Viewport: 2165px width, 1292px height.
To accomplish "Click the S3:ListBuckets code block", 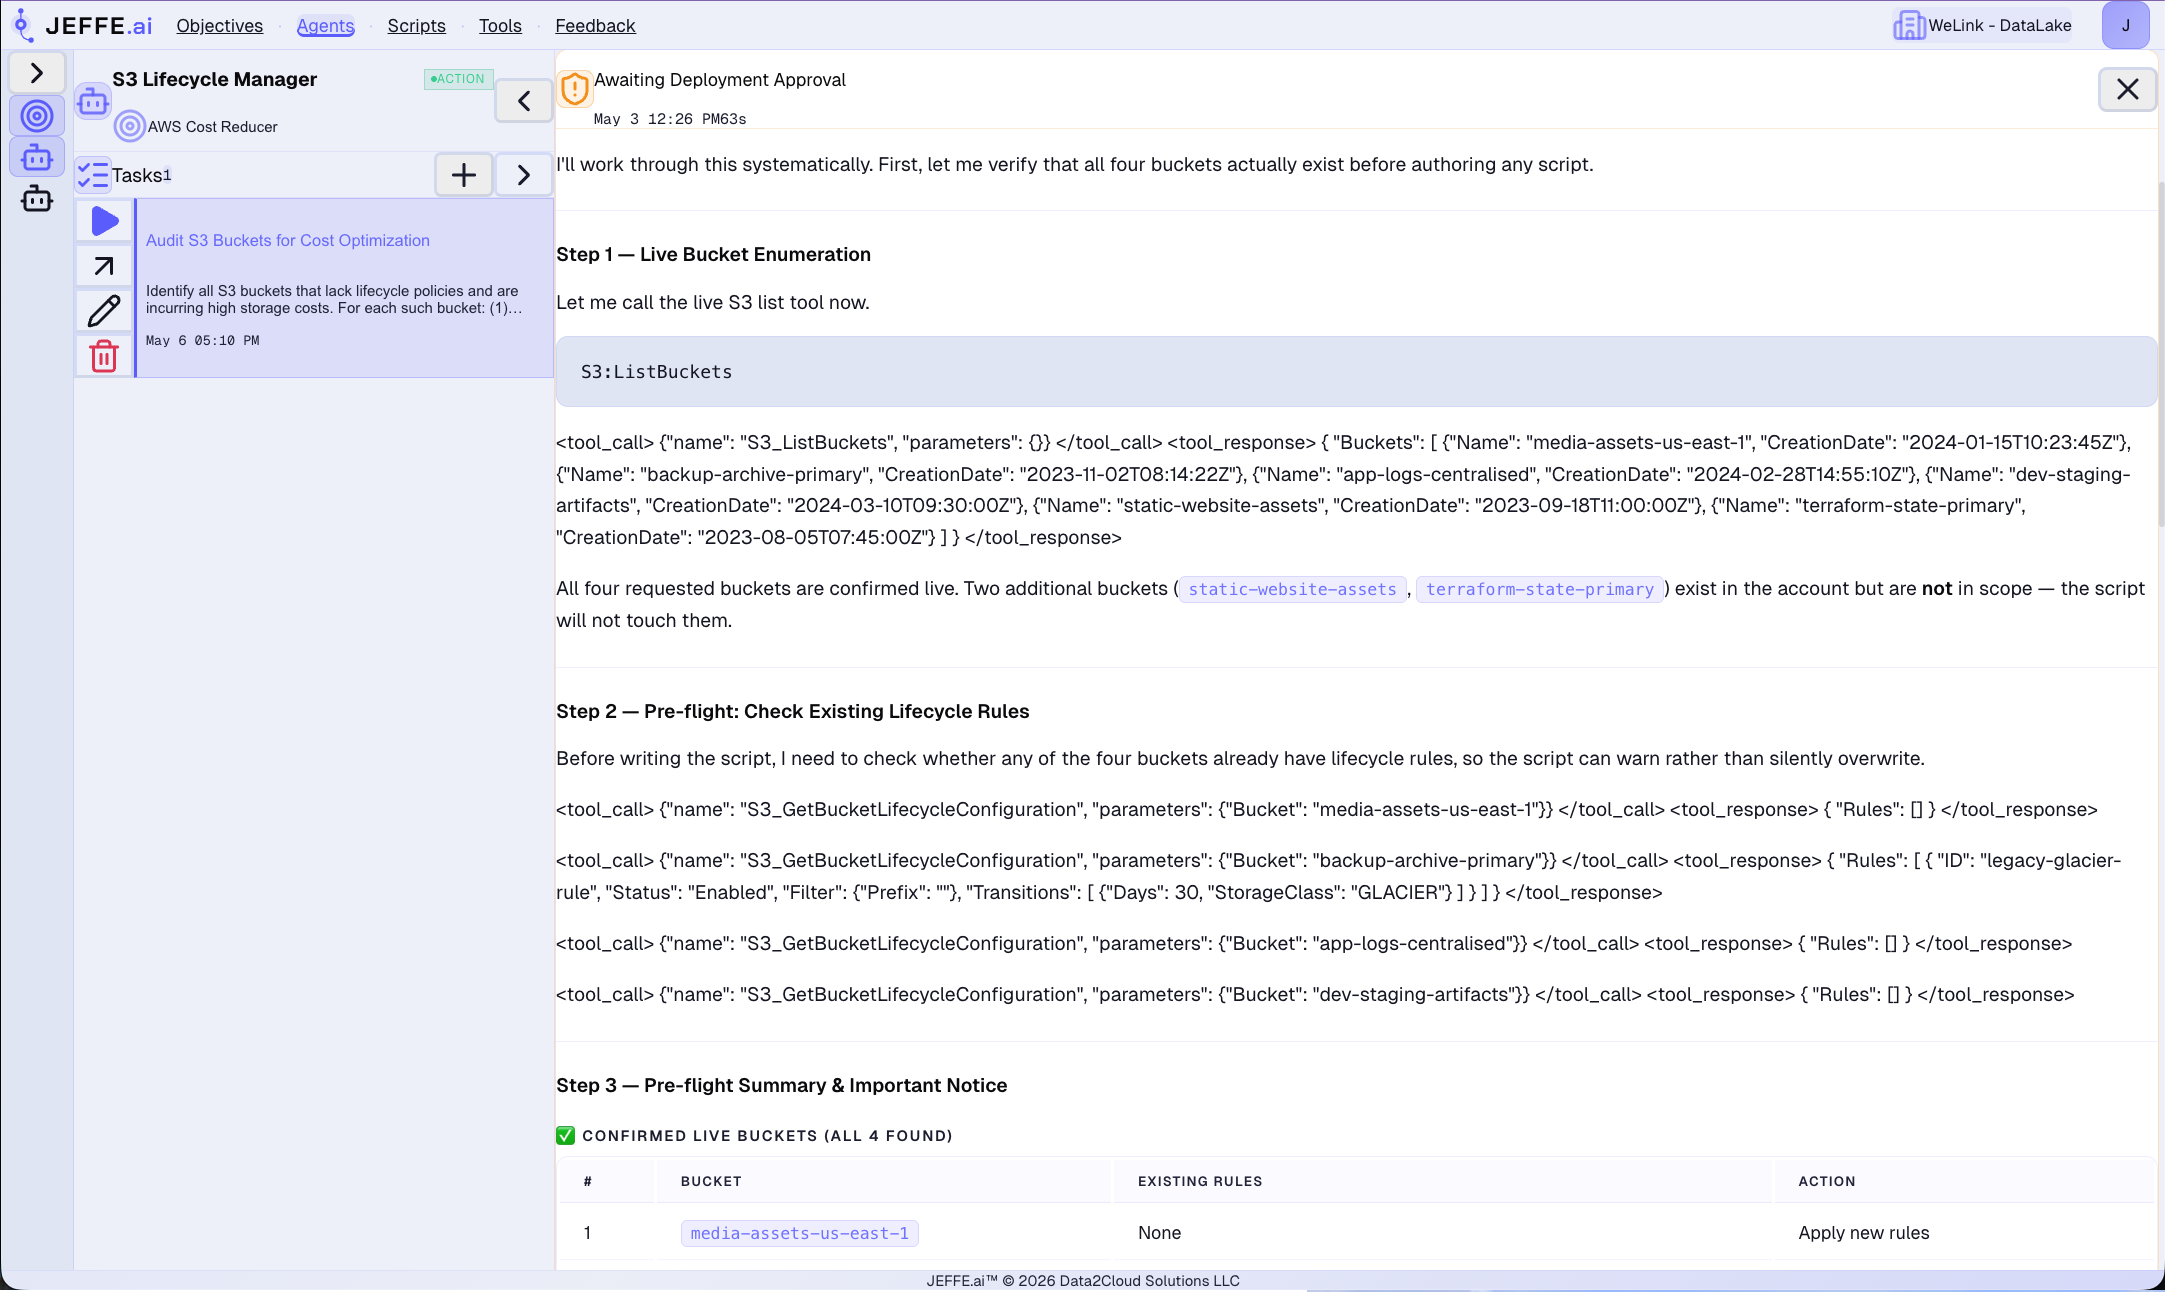I will 1356,372.
